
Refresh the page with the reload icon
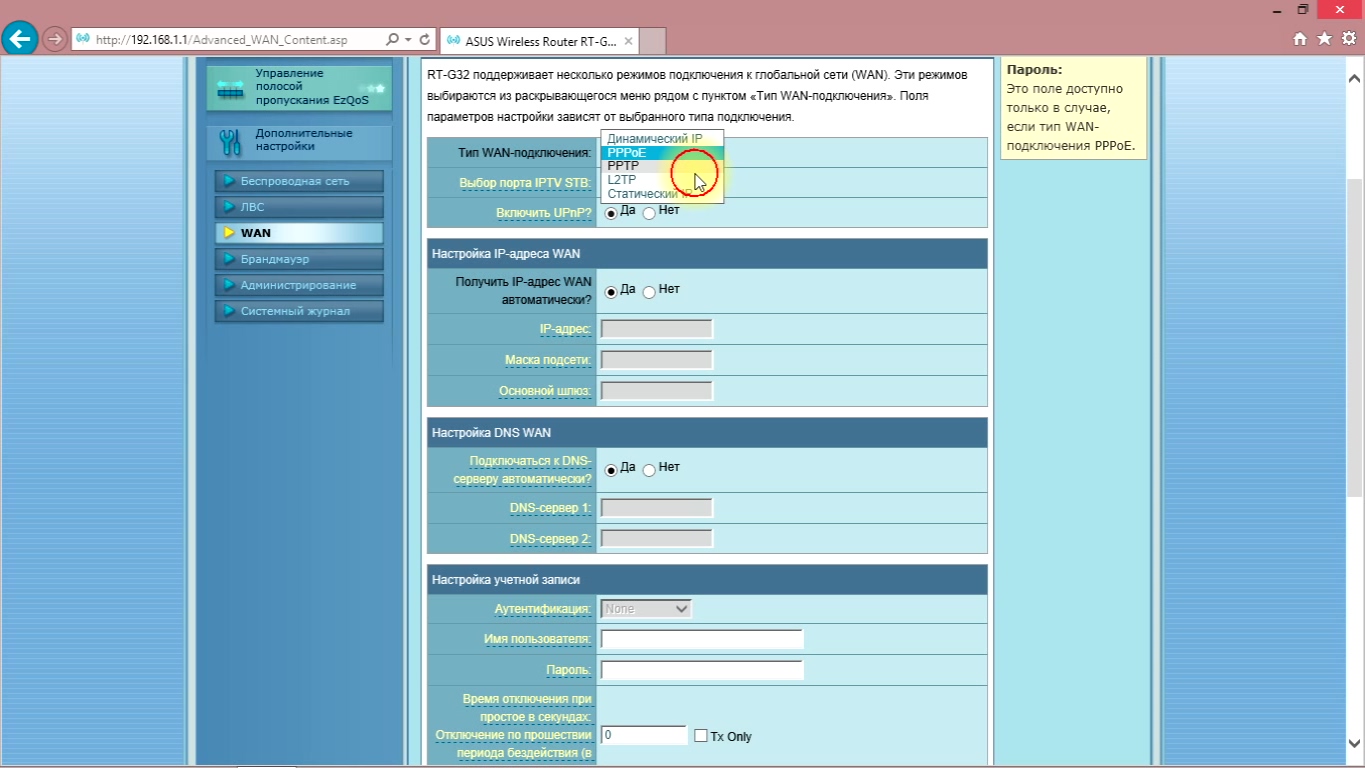[x=425, y=40]
